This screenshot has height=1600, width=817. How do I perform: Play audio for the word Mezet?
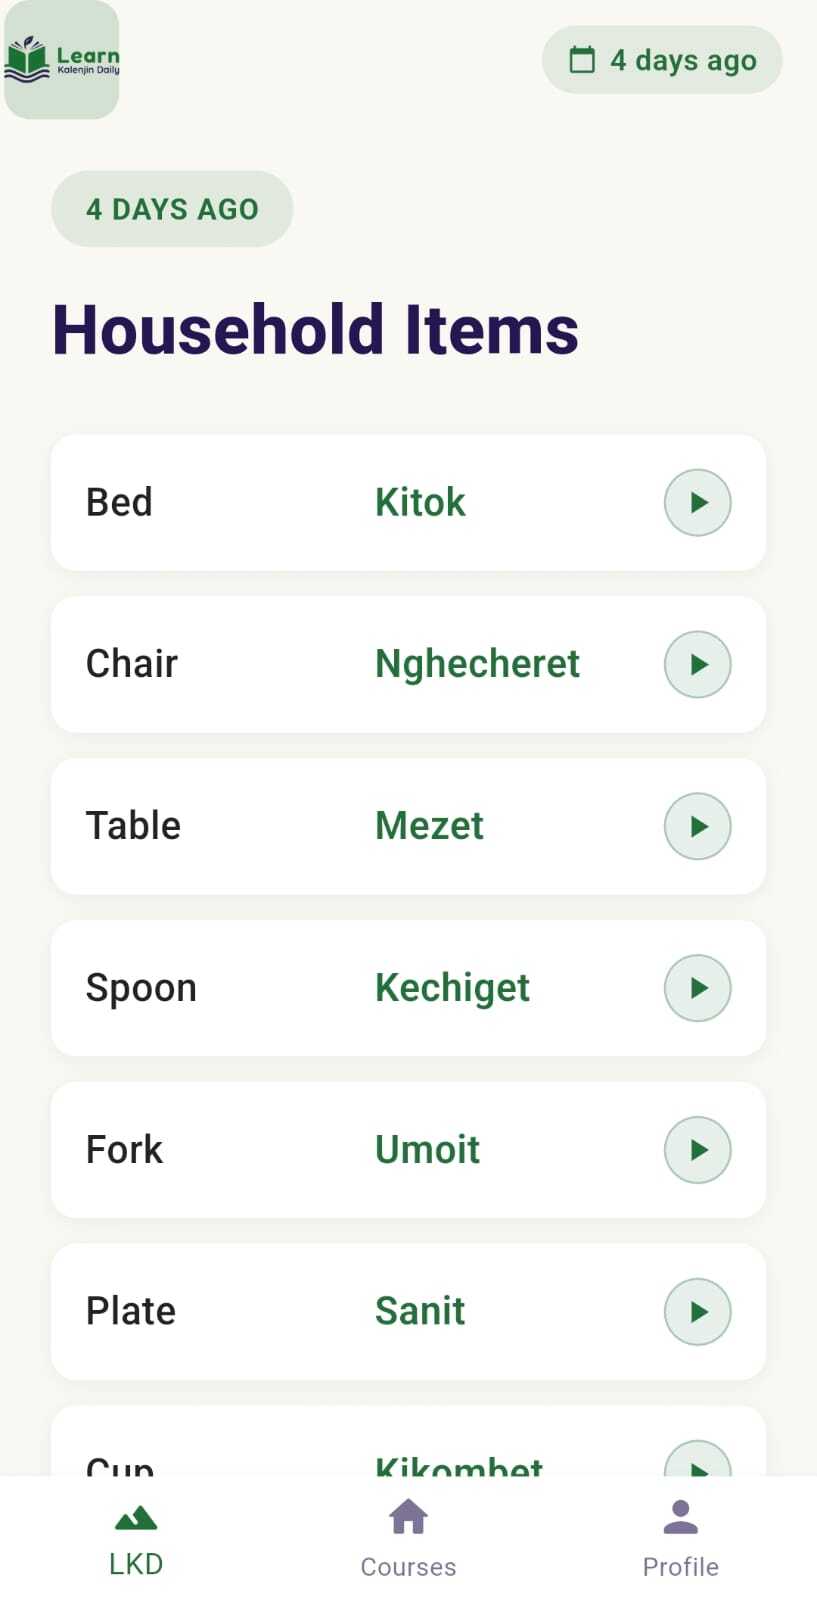697,826
